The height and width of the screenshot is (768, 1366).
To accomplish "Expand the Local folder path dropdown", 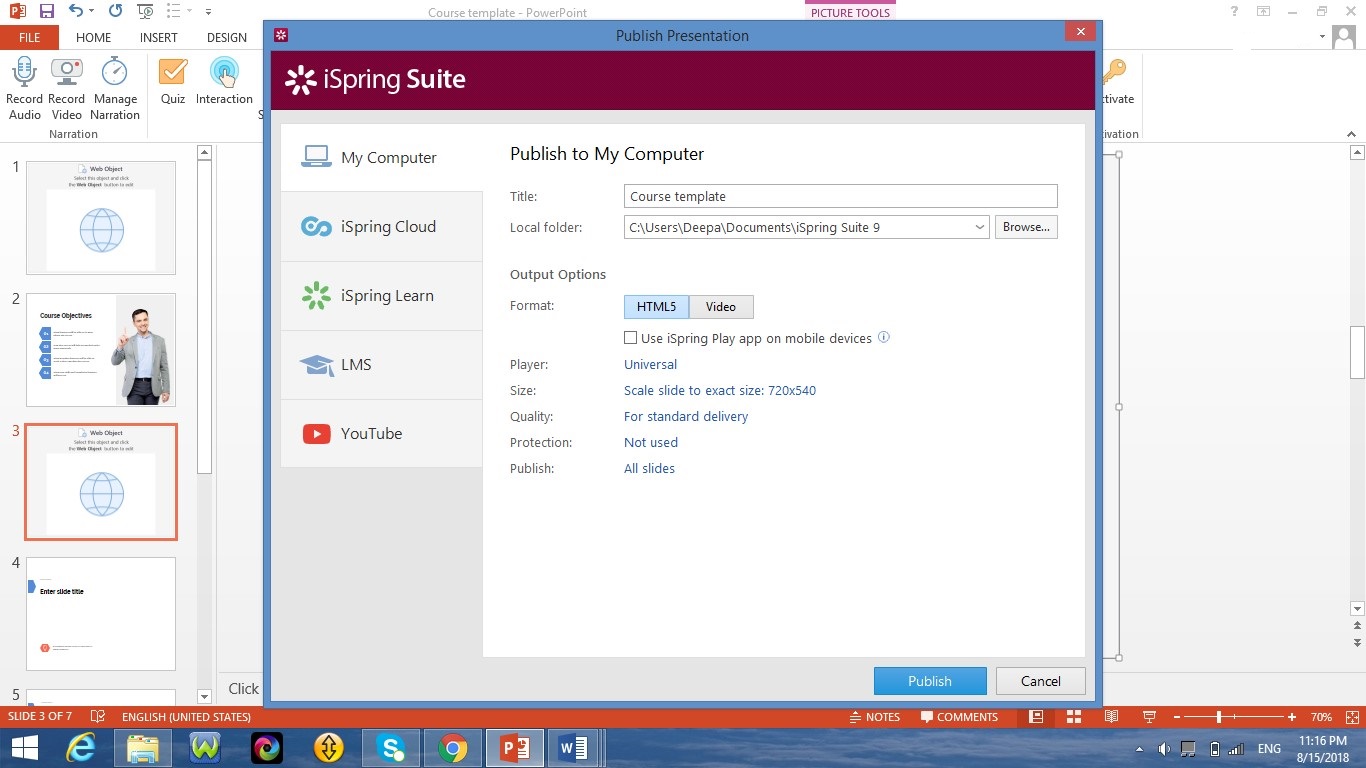I will pos(979,227).
